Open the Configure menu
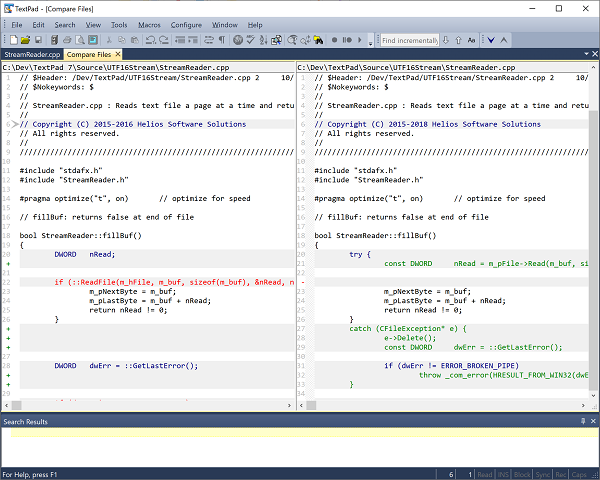 point(186,24)
